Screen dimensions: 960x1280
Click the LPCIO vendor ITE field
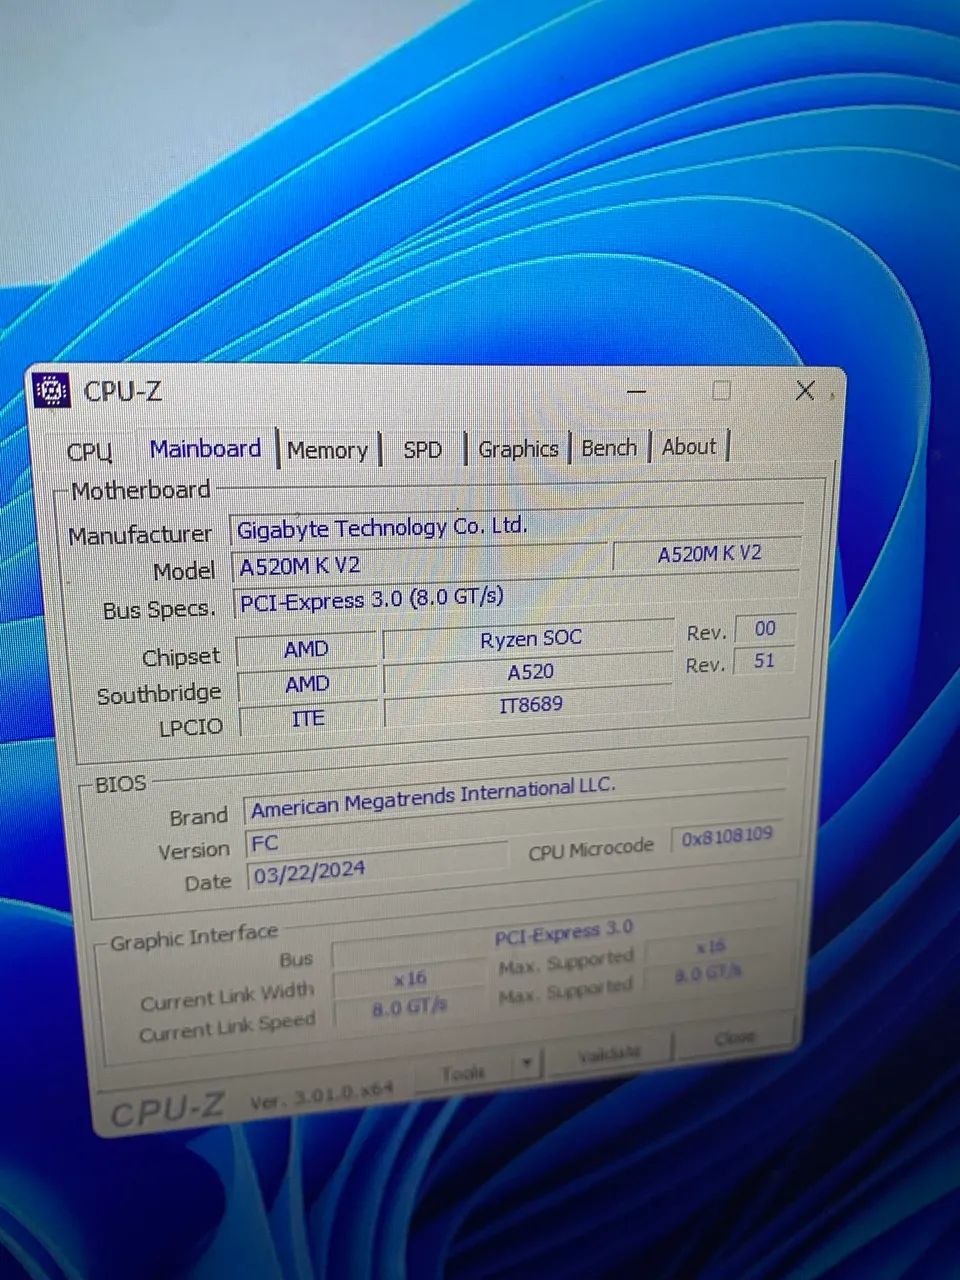click(x=308, y=718)
